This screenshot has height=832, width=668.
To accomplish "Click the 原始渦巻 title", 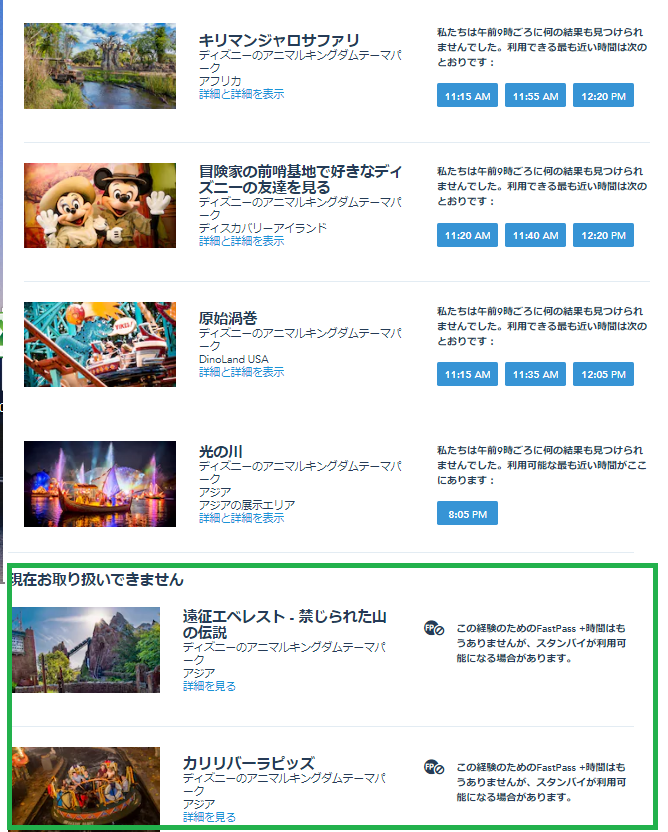I will 228,318.
